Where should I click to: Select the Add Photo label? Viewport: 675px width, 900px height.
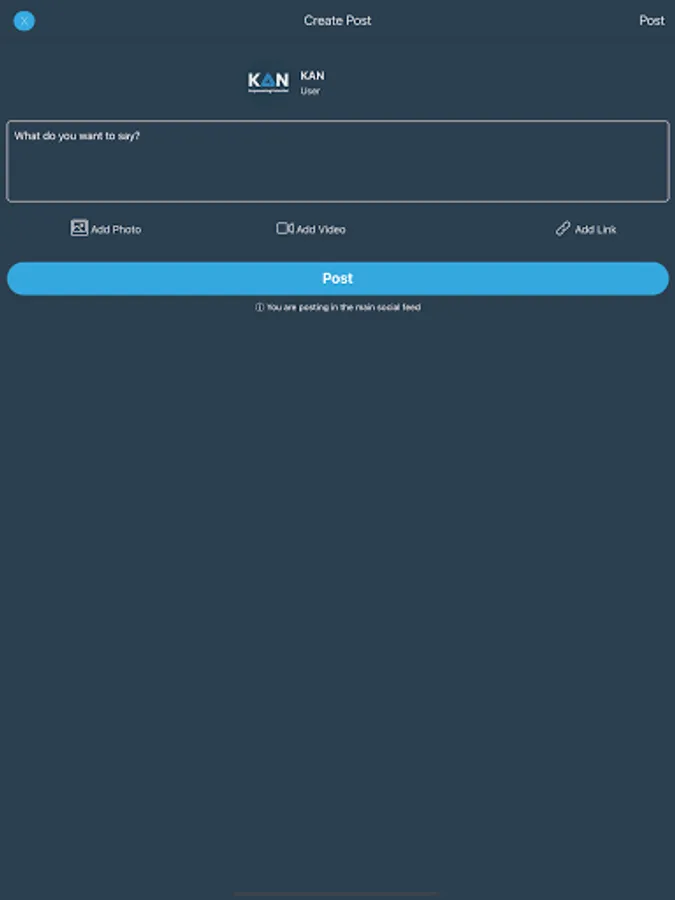[116, 230]
